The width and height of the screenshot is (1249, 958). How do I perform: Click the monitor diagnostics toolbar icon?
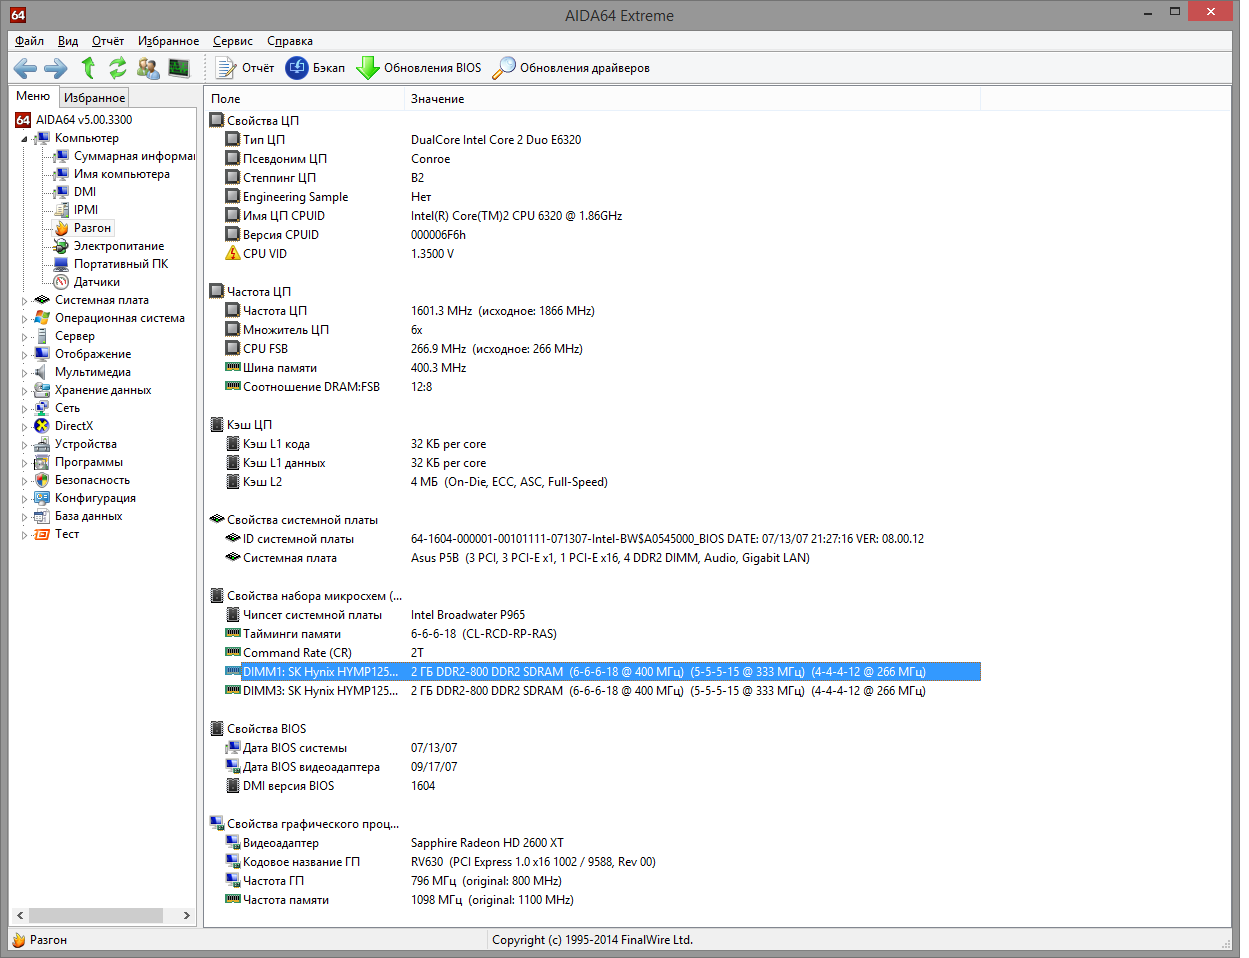pyautogui.click(x=179, y=68)
